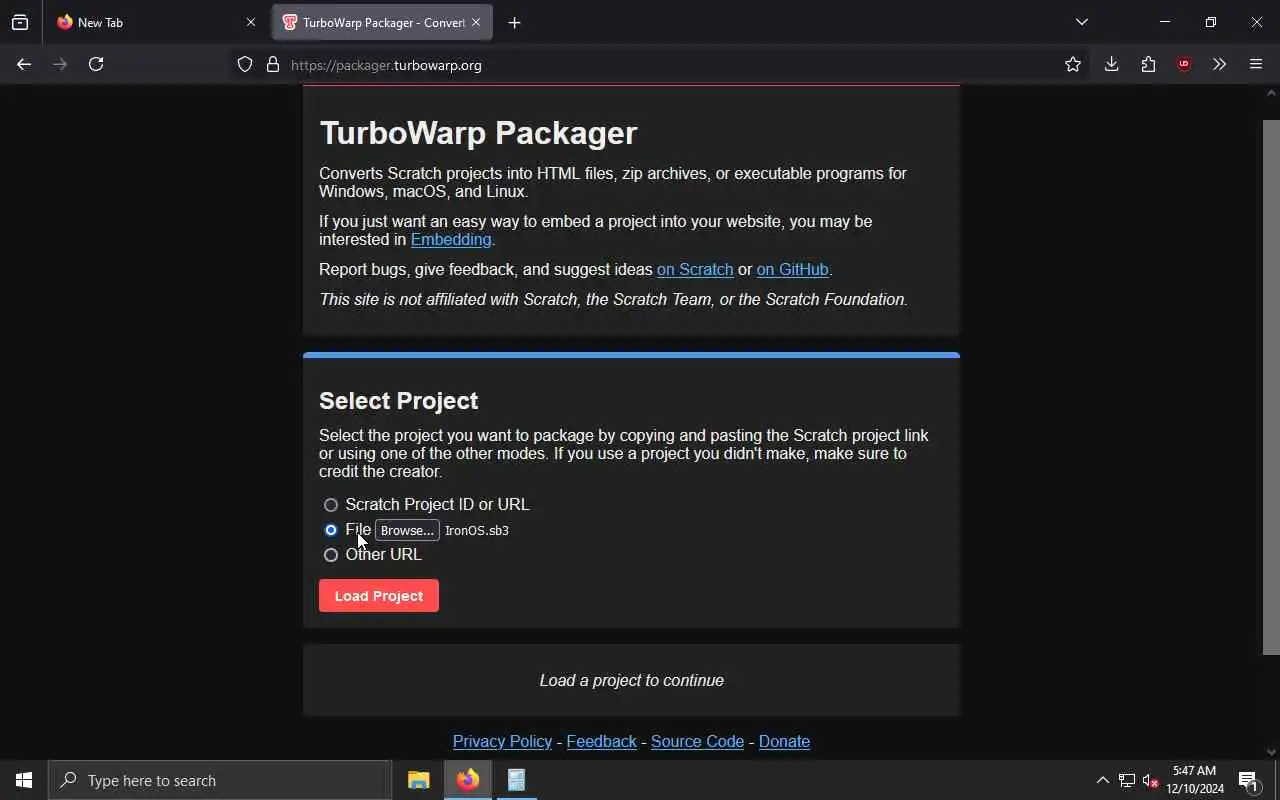This screenshot has height=800, width=1280.
Task: Select the TurboWarp Packager tab
Action: (382, 22)
